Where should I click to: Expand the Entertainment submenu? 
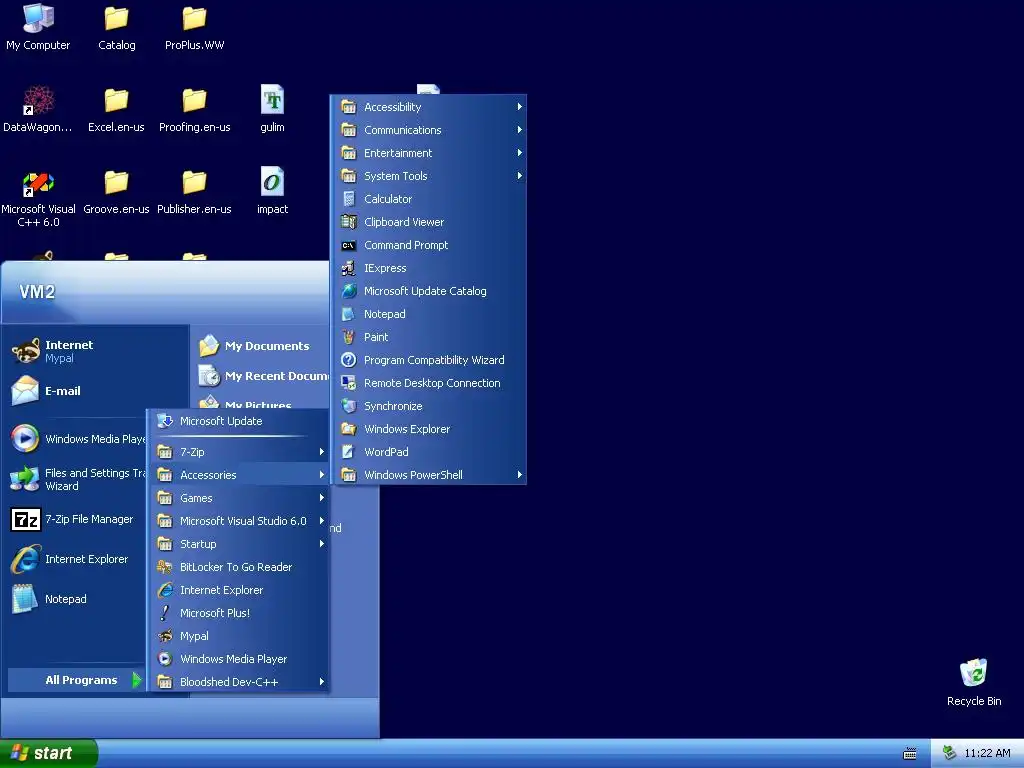click(x=428, y=153)
